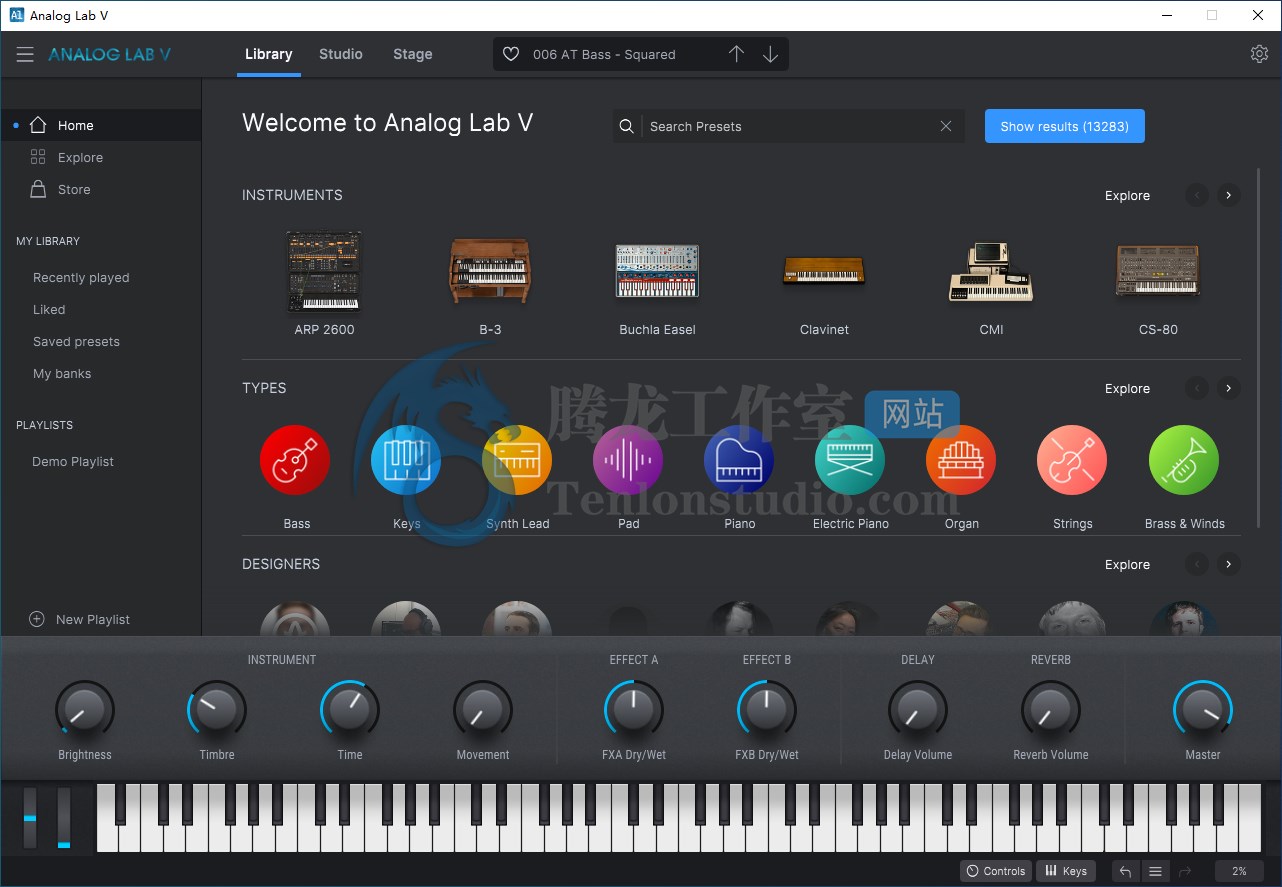Show previous instruments with left chevron
Screen dimensions: 1282x887
pos(1197,195)
